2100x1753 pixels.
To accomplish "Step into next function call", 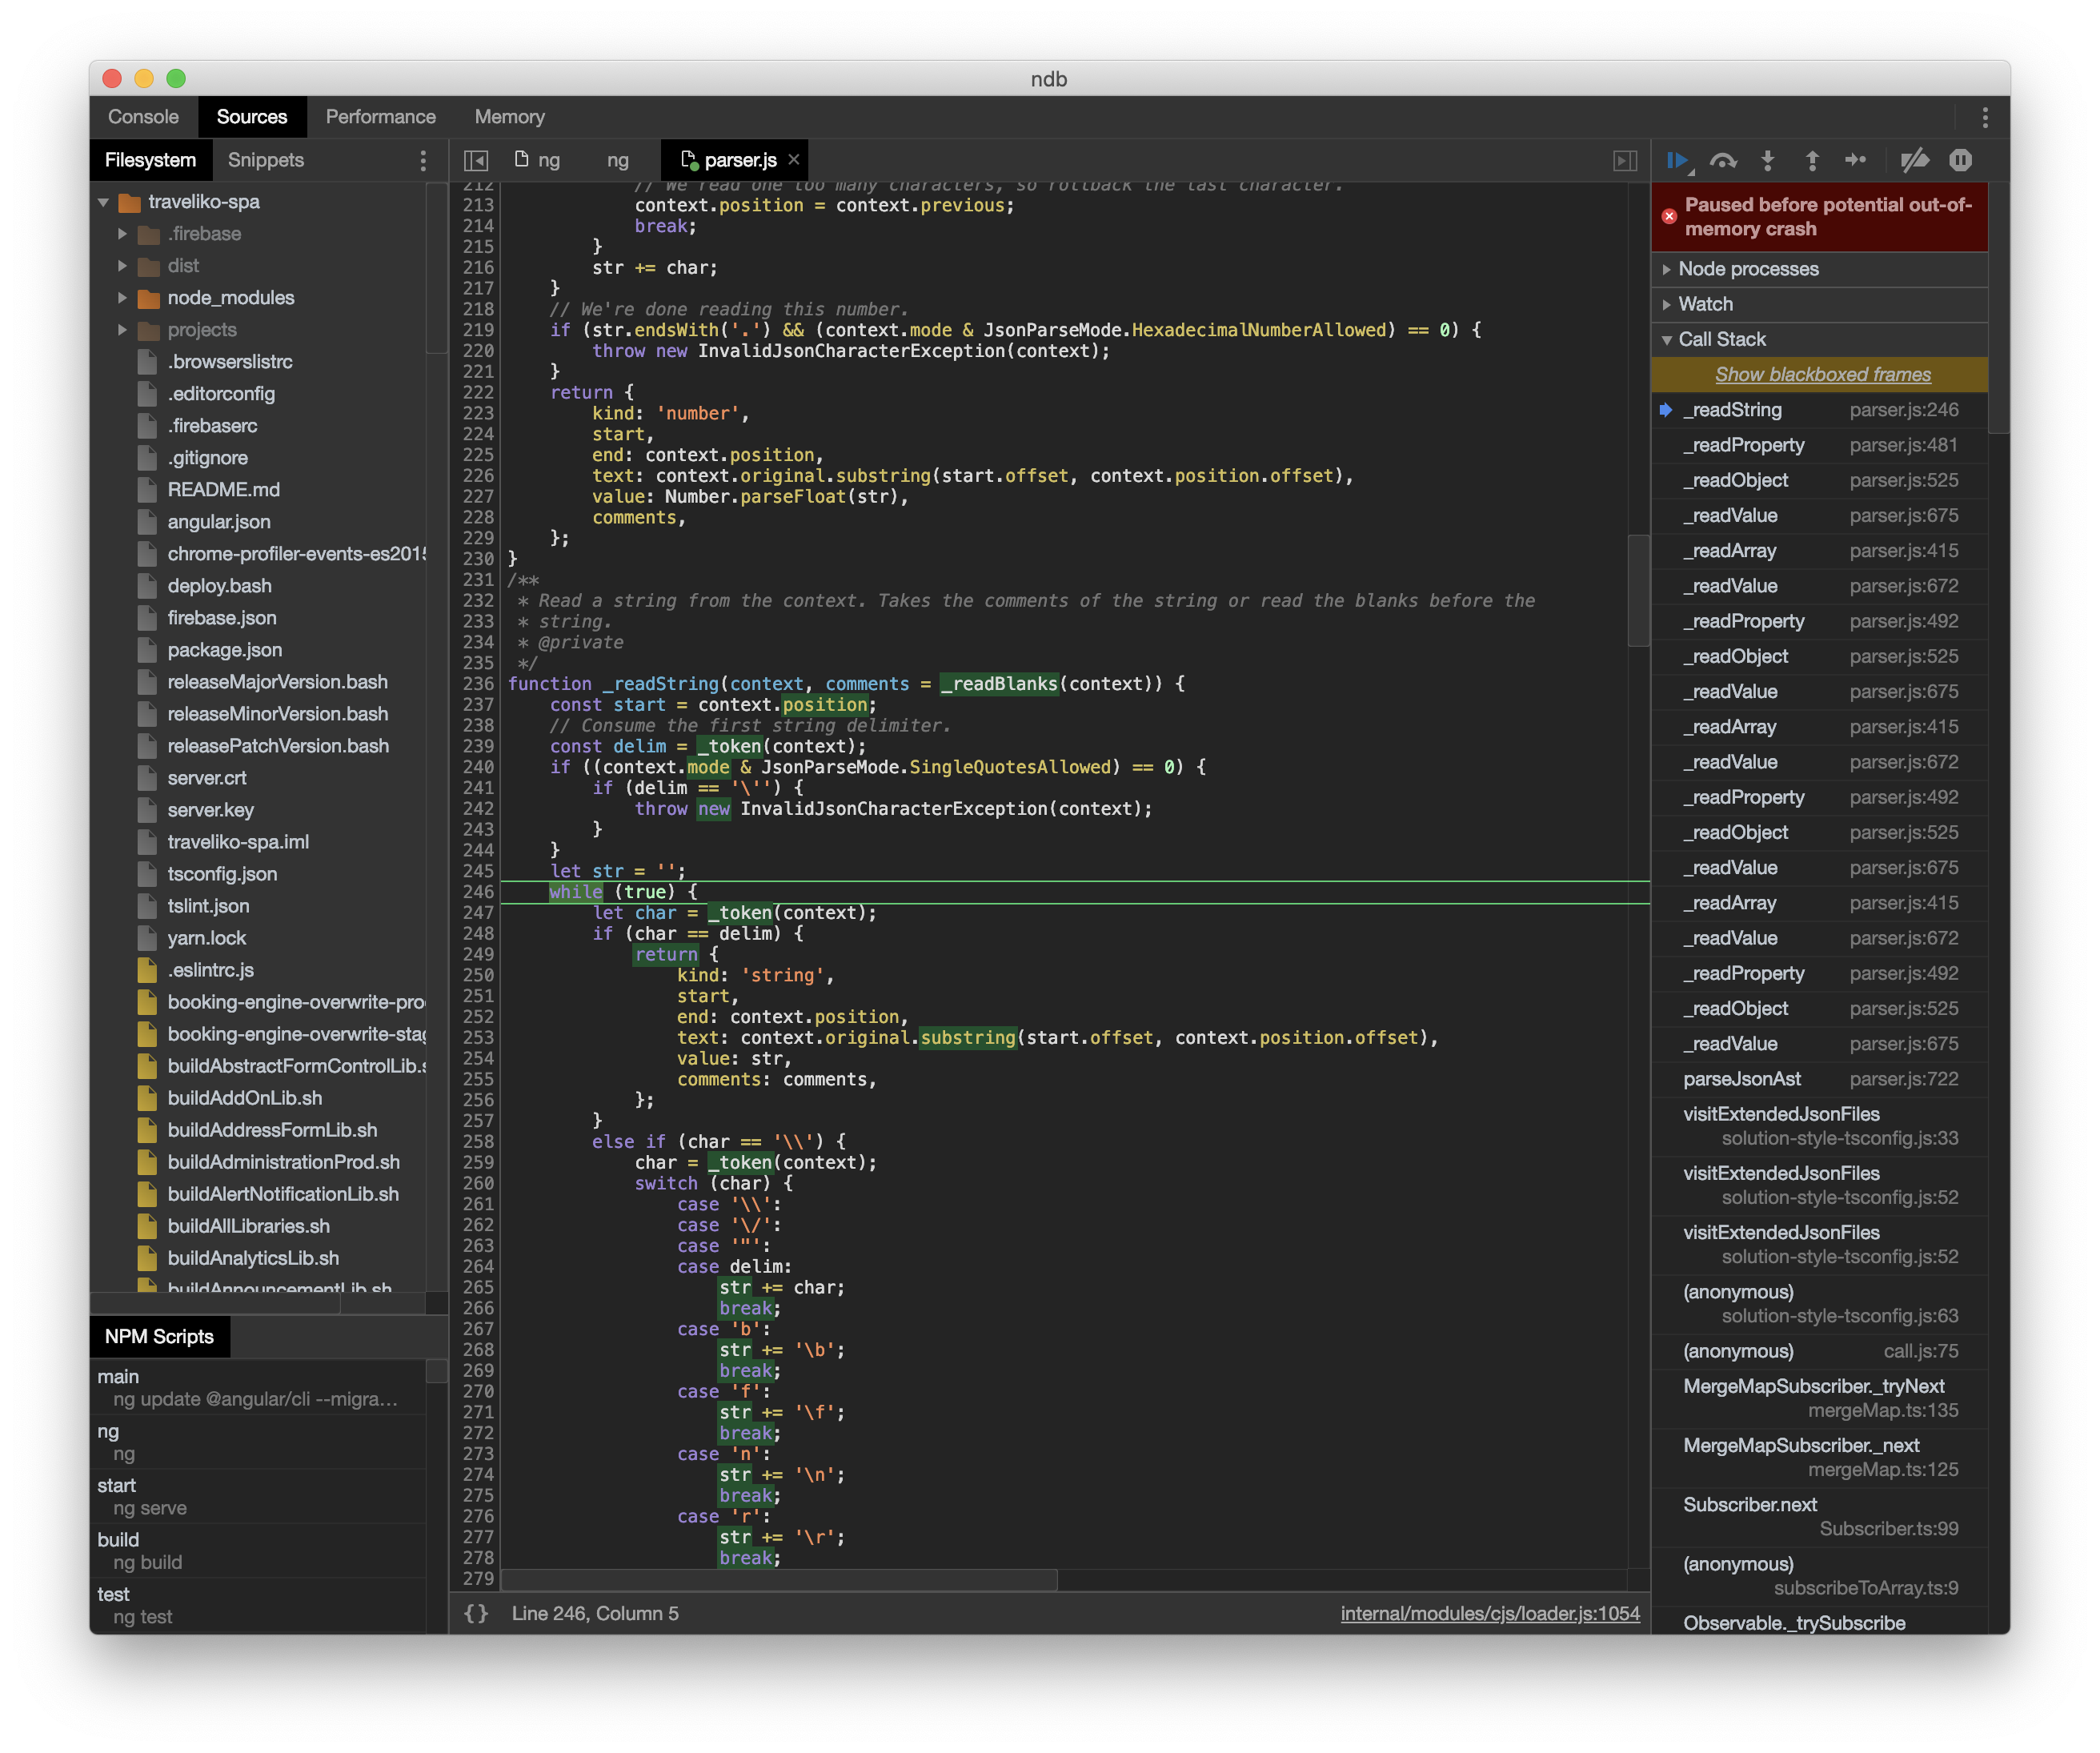I will click(1768, 161).
